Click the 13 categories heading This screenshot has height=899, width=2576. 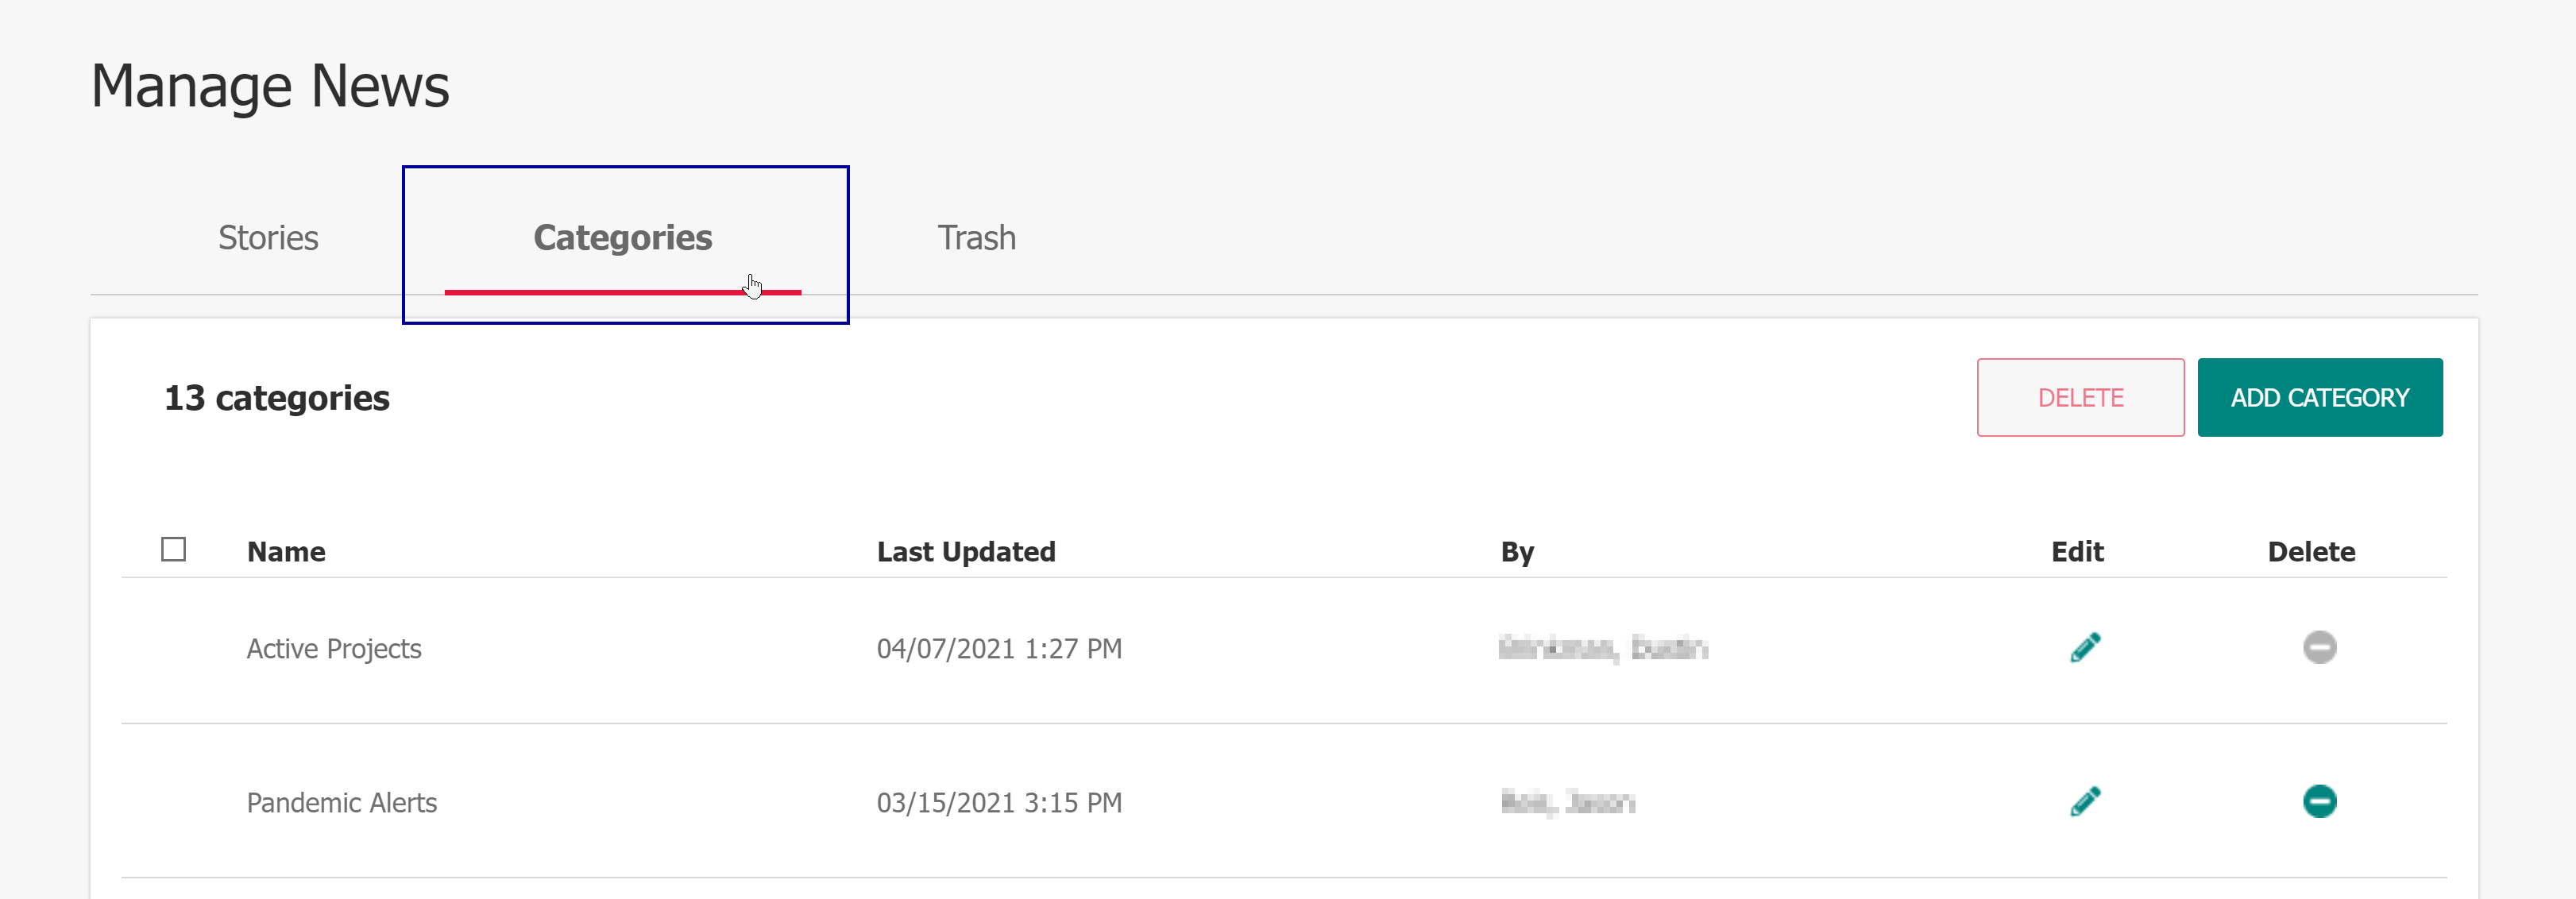click(x=277, y=398)
